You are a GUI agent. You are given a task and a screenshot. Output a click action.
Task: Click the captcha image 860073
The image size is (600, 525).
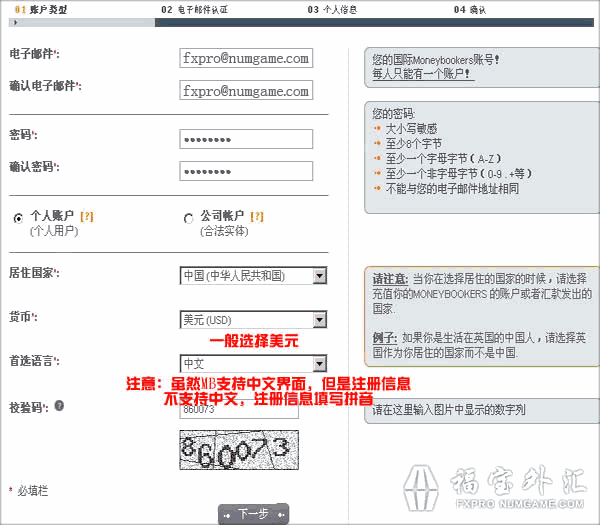[239, 450]
